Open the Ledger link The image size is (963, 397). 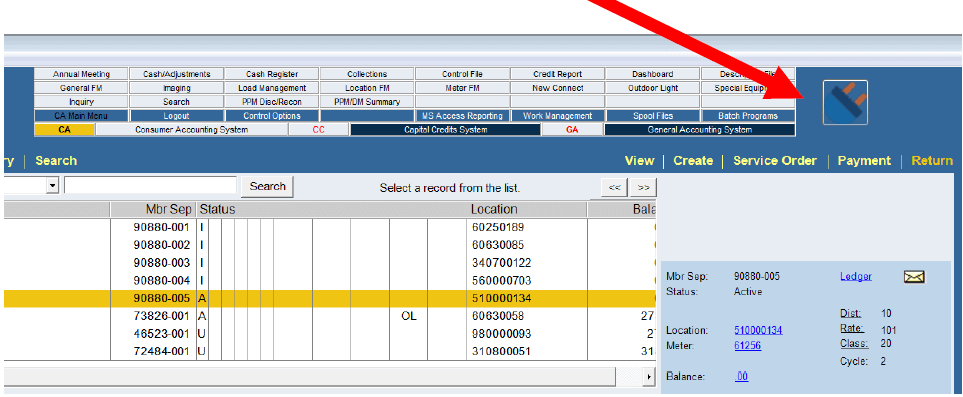[856, 277]
